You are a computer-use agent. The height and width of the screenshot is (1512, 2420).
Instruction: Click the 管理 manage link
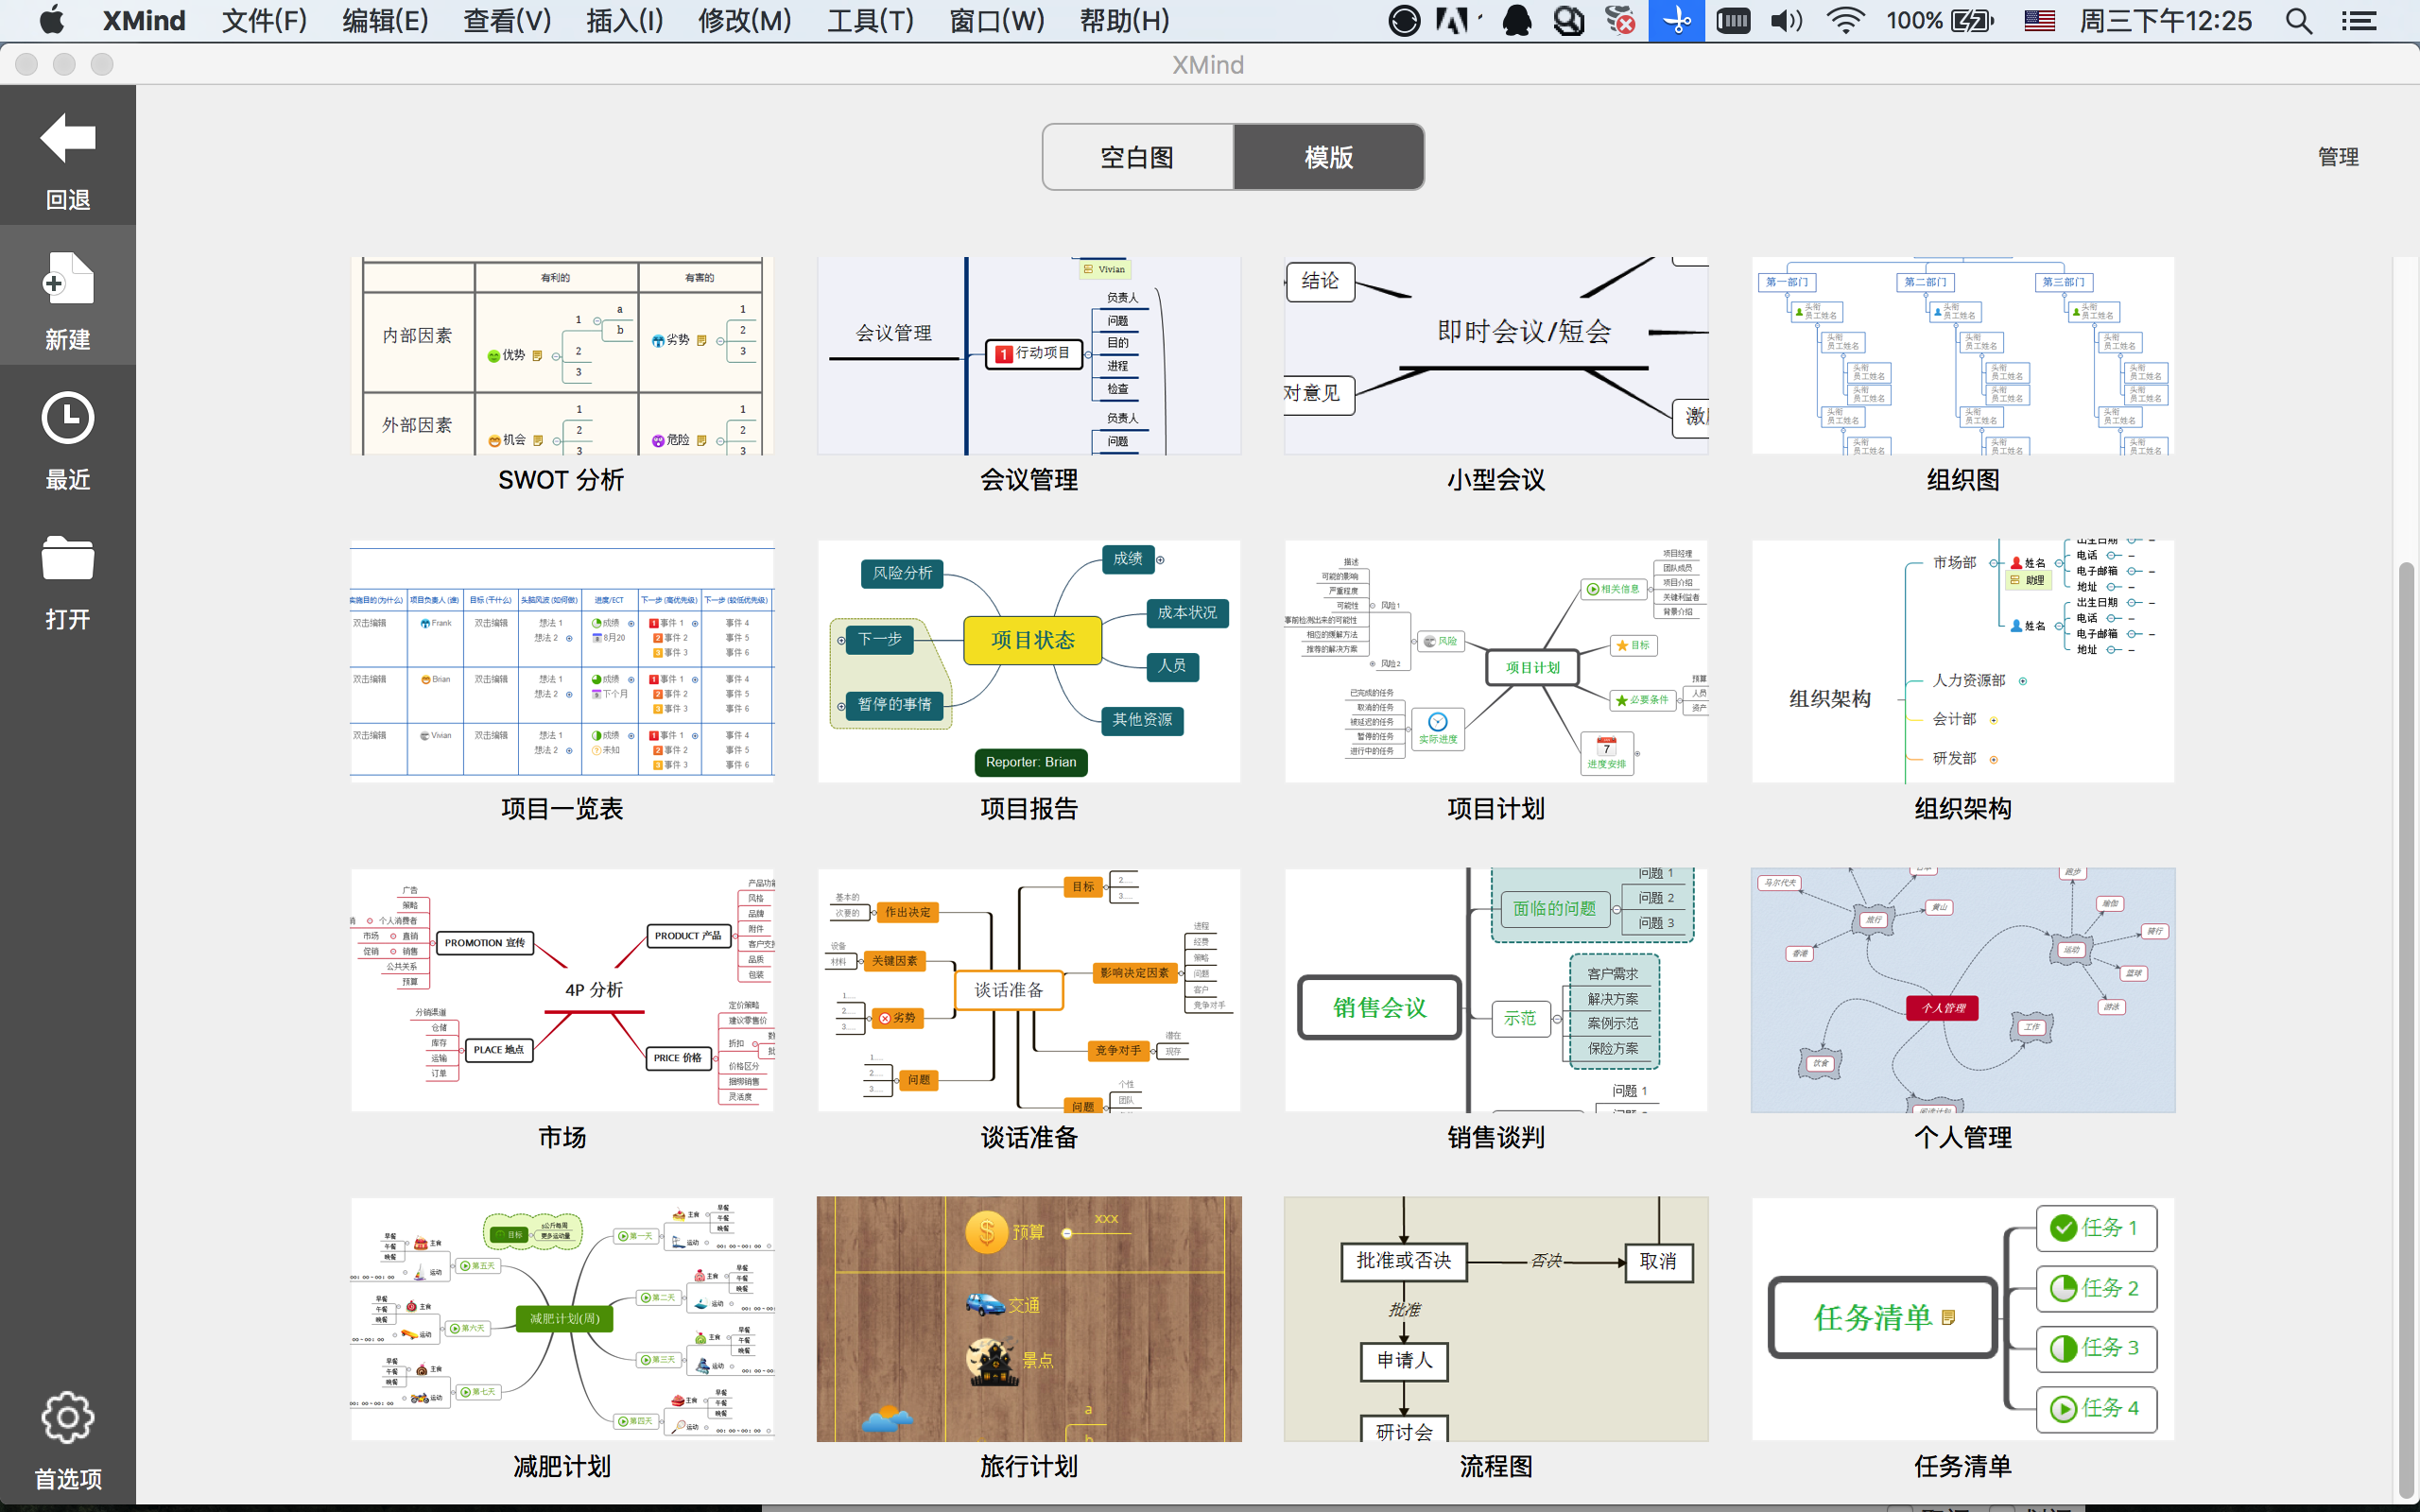(x=2338, y=157)
